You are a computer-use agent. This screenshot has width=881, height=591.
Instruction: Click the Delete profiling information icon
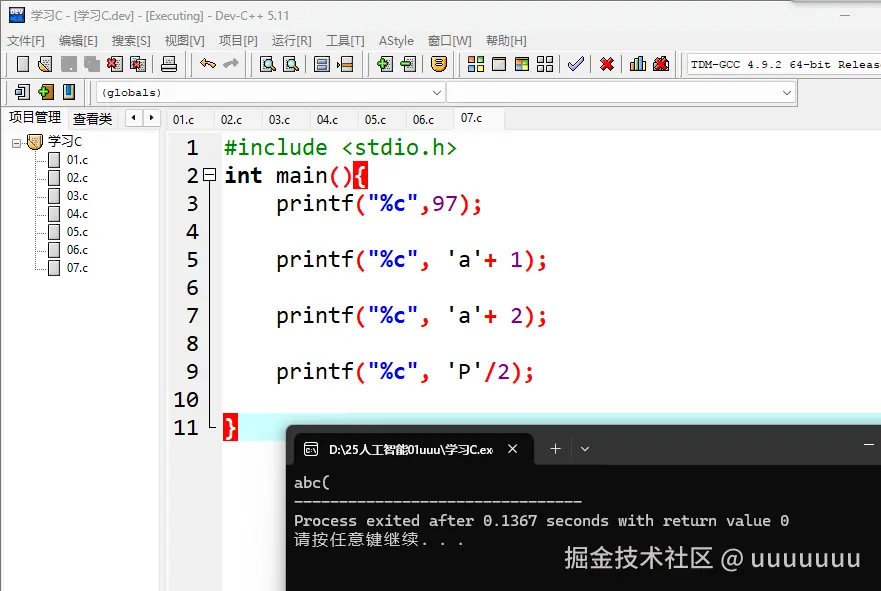click(x=661, y=64)
